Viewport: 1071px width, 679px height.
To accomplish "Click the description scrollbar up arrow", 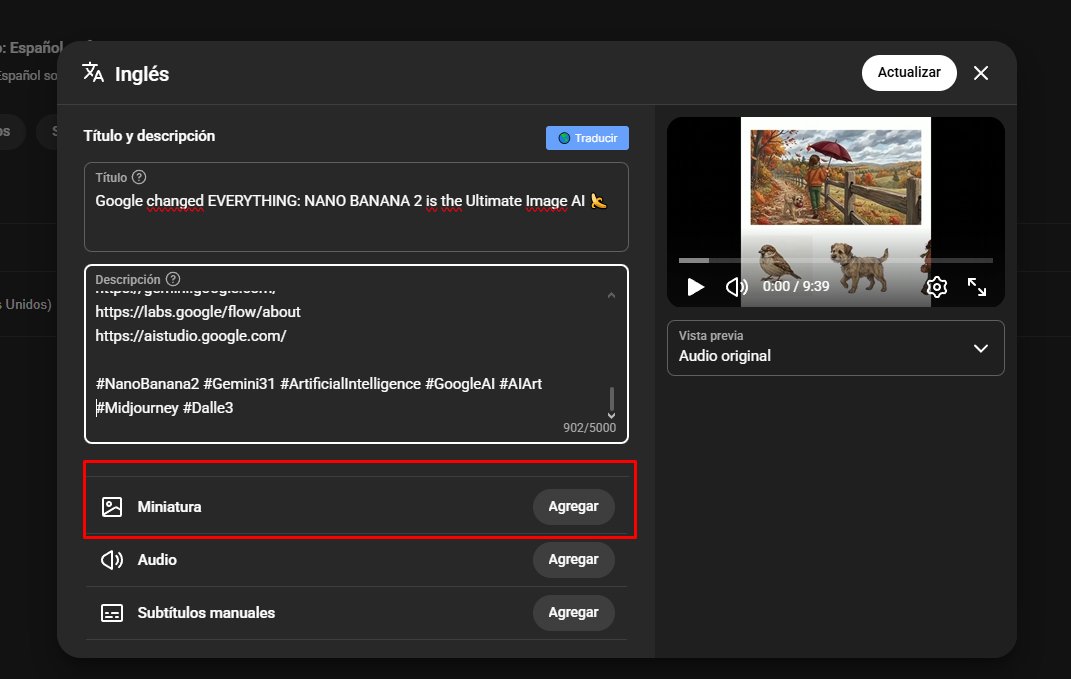I will coord(611,295).
